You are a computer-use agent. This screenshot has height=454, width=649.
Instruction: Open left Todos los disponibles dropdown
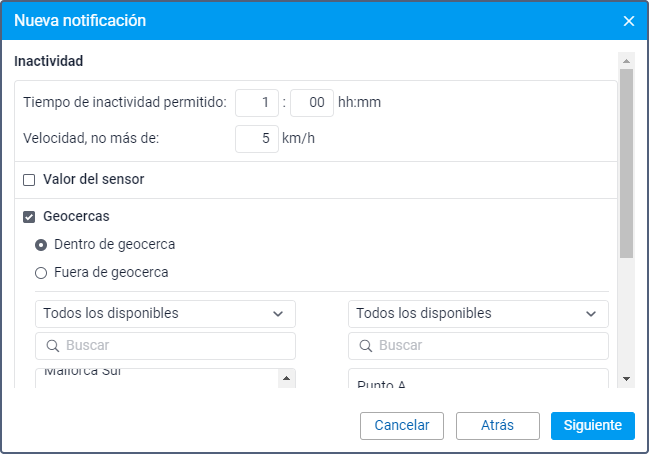(x=165, y=313)
